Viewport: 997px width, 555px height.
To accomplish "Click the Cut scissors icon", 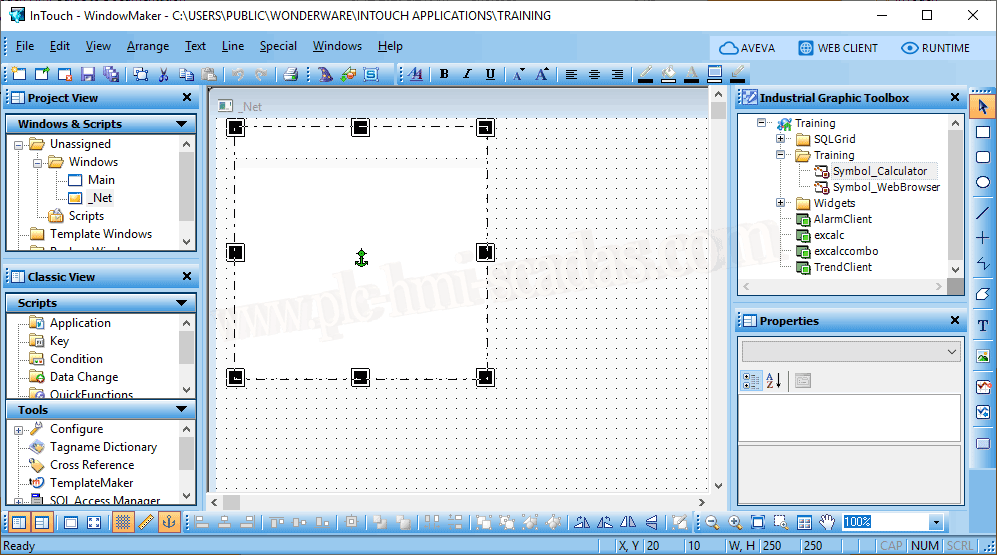I will [164, 74].
